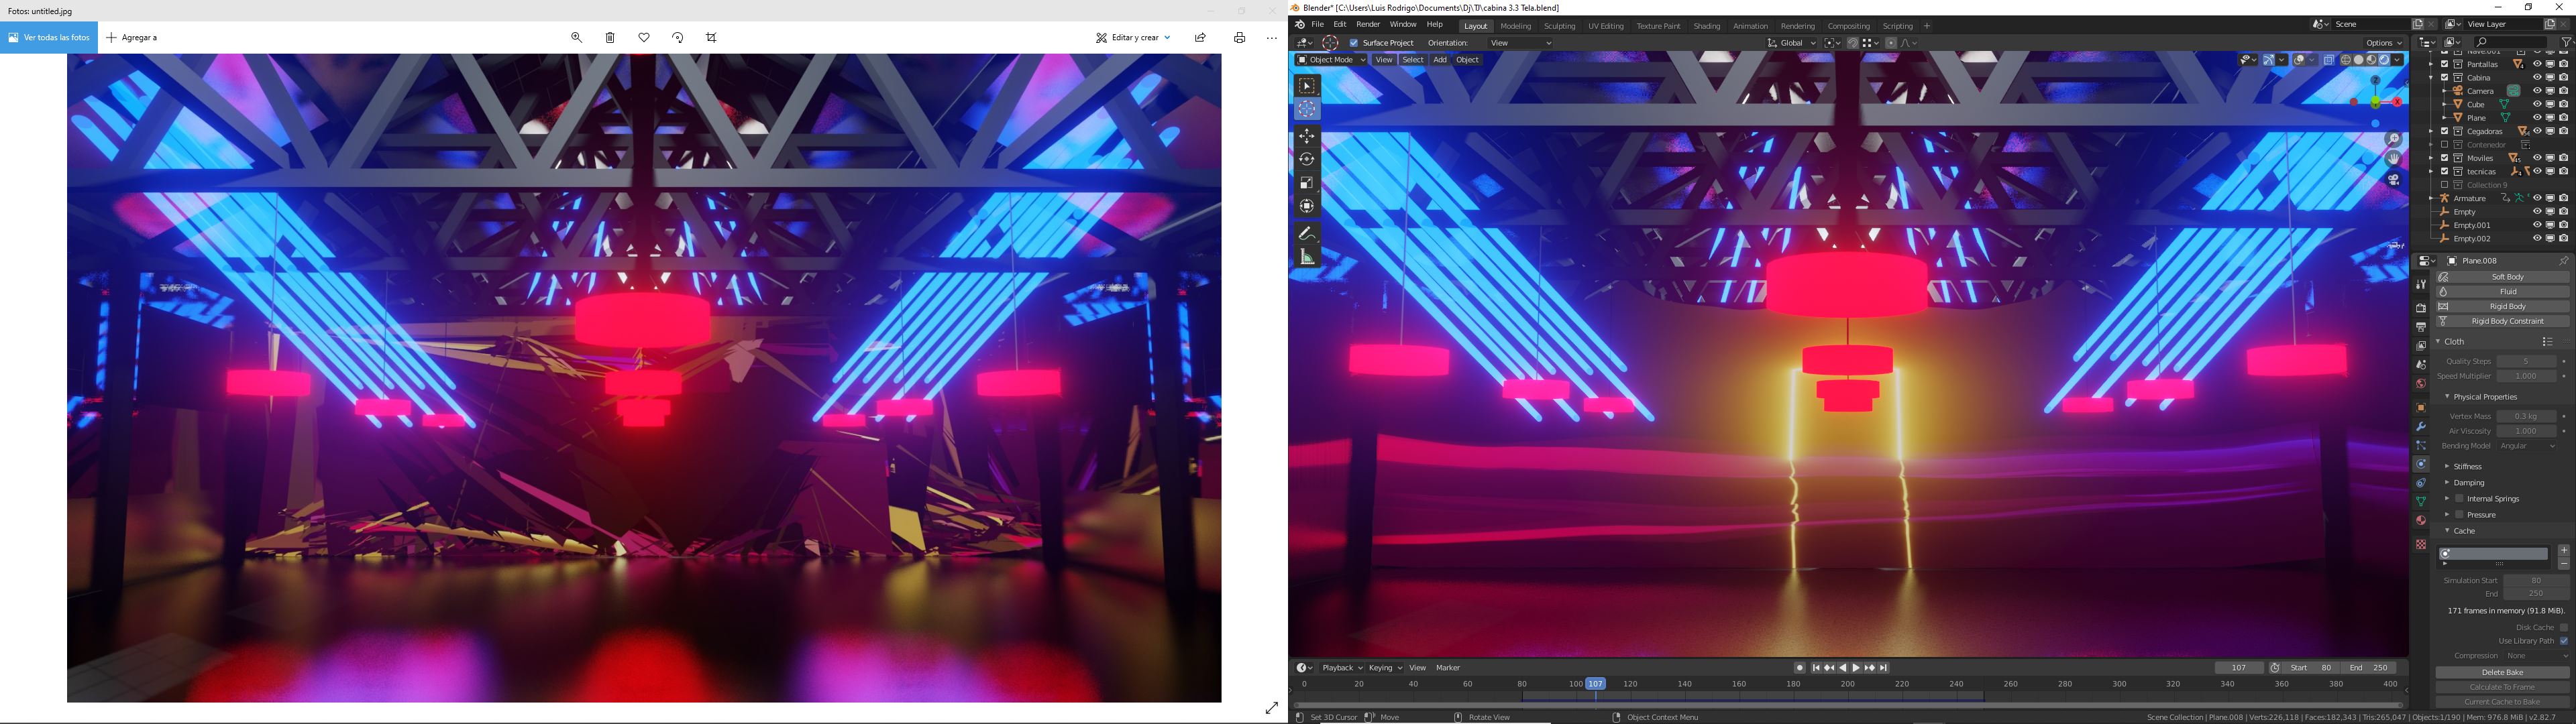
Task: Open the Physics properties tab icon
Action: coord(2421,464)
